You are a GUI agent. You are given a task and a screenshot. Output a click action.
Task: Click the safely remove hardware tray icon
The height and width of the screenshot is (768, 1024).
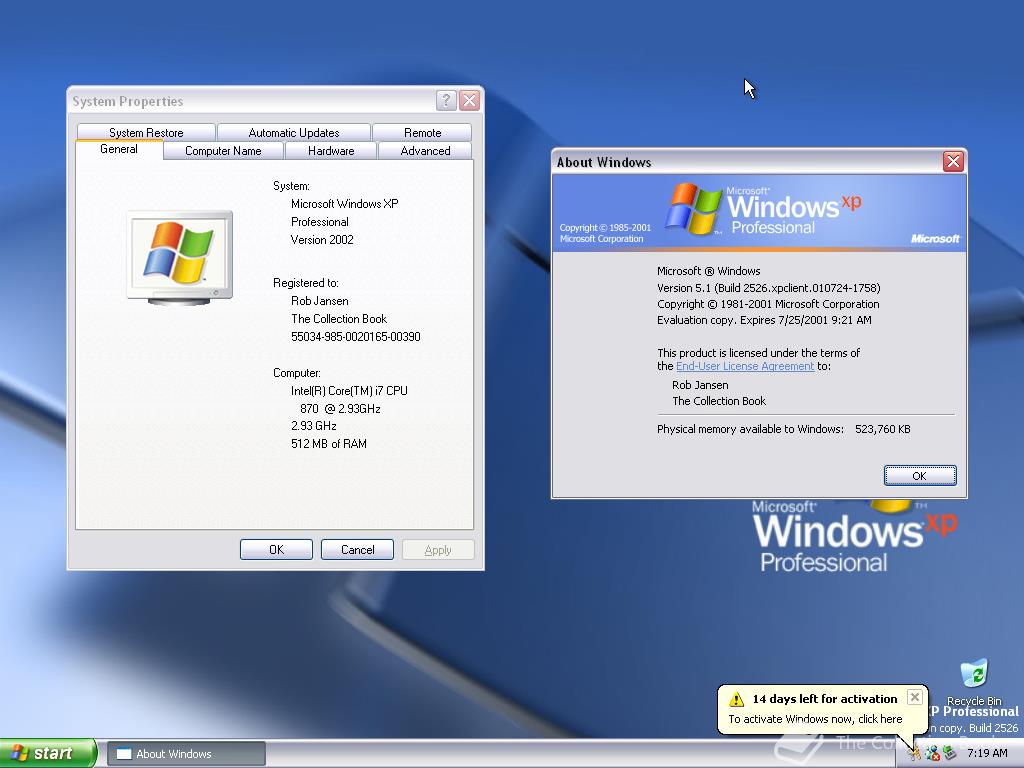[x=950, y=753]
